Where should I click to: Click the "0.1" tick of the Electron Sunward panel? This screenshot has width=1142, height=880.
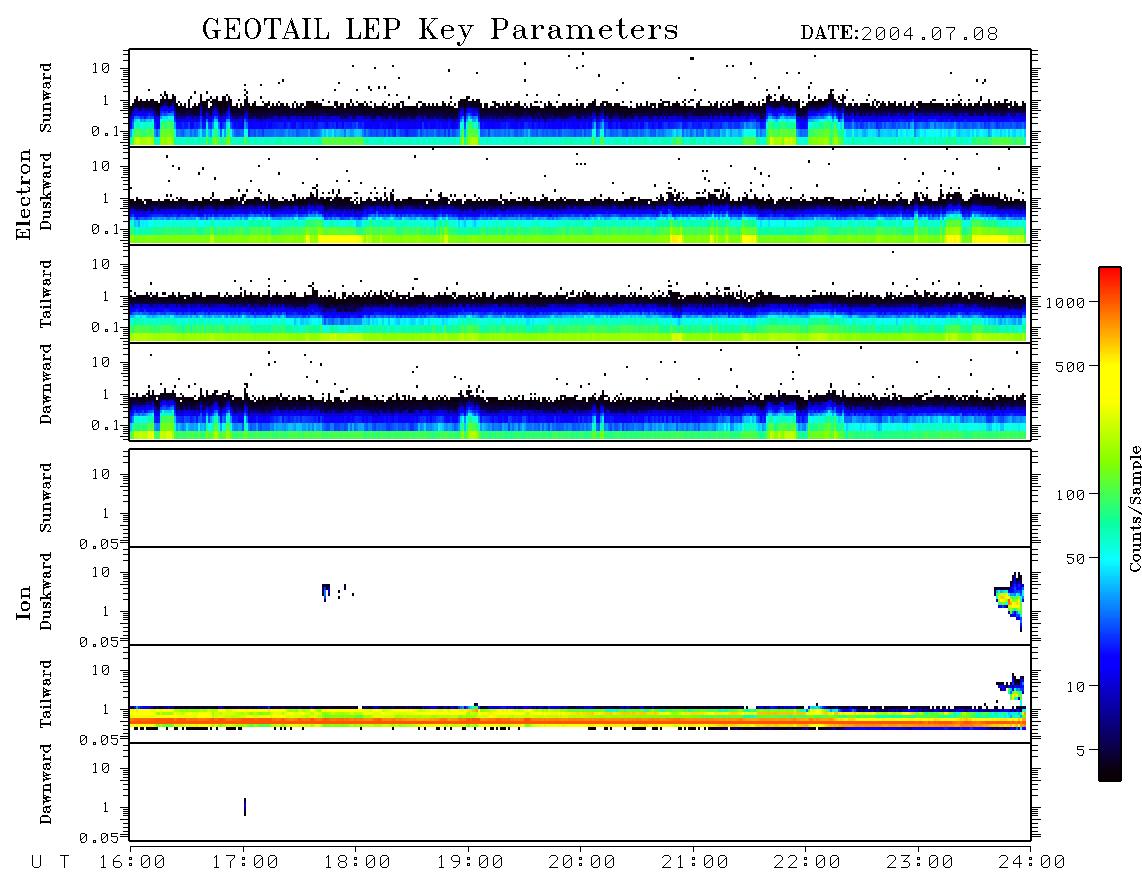pyautogui.click(x=105, y=131)
